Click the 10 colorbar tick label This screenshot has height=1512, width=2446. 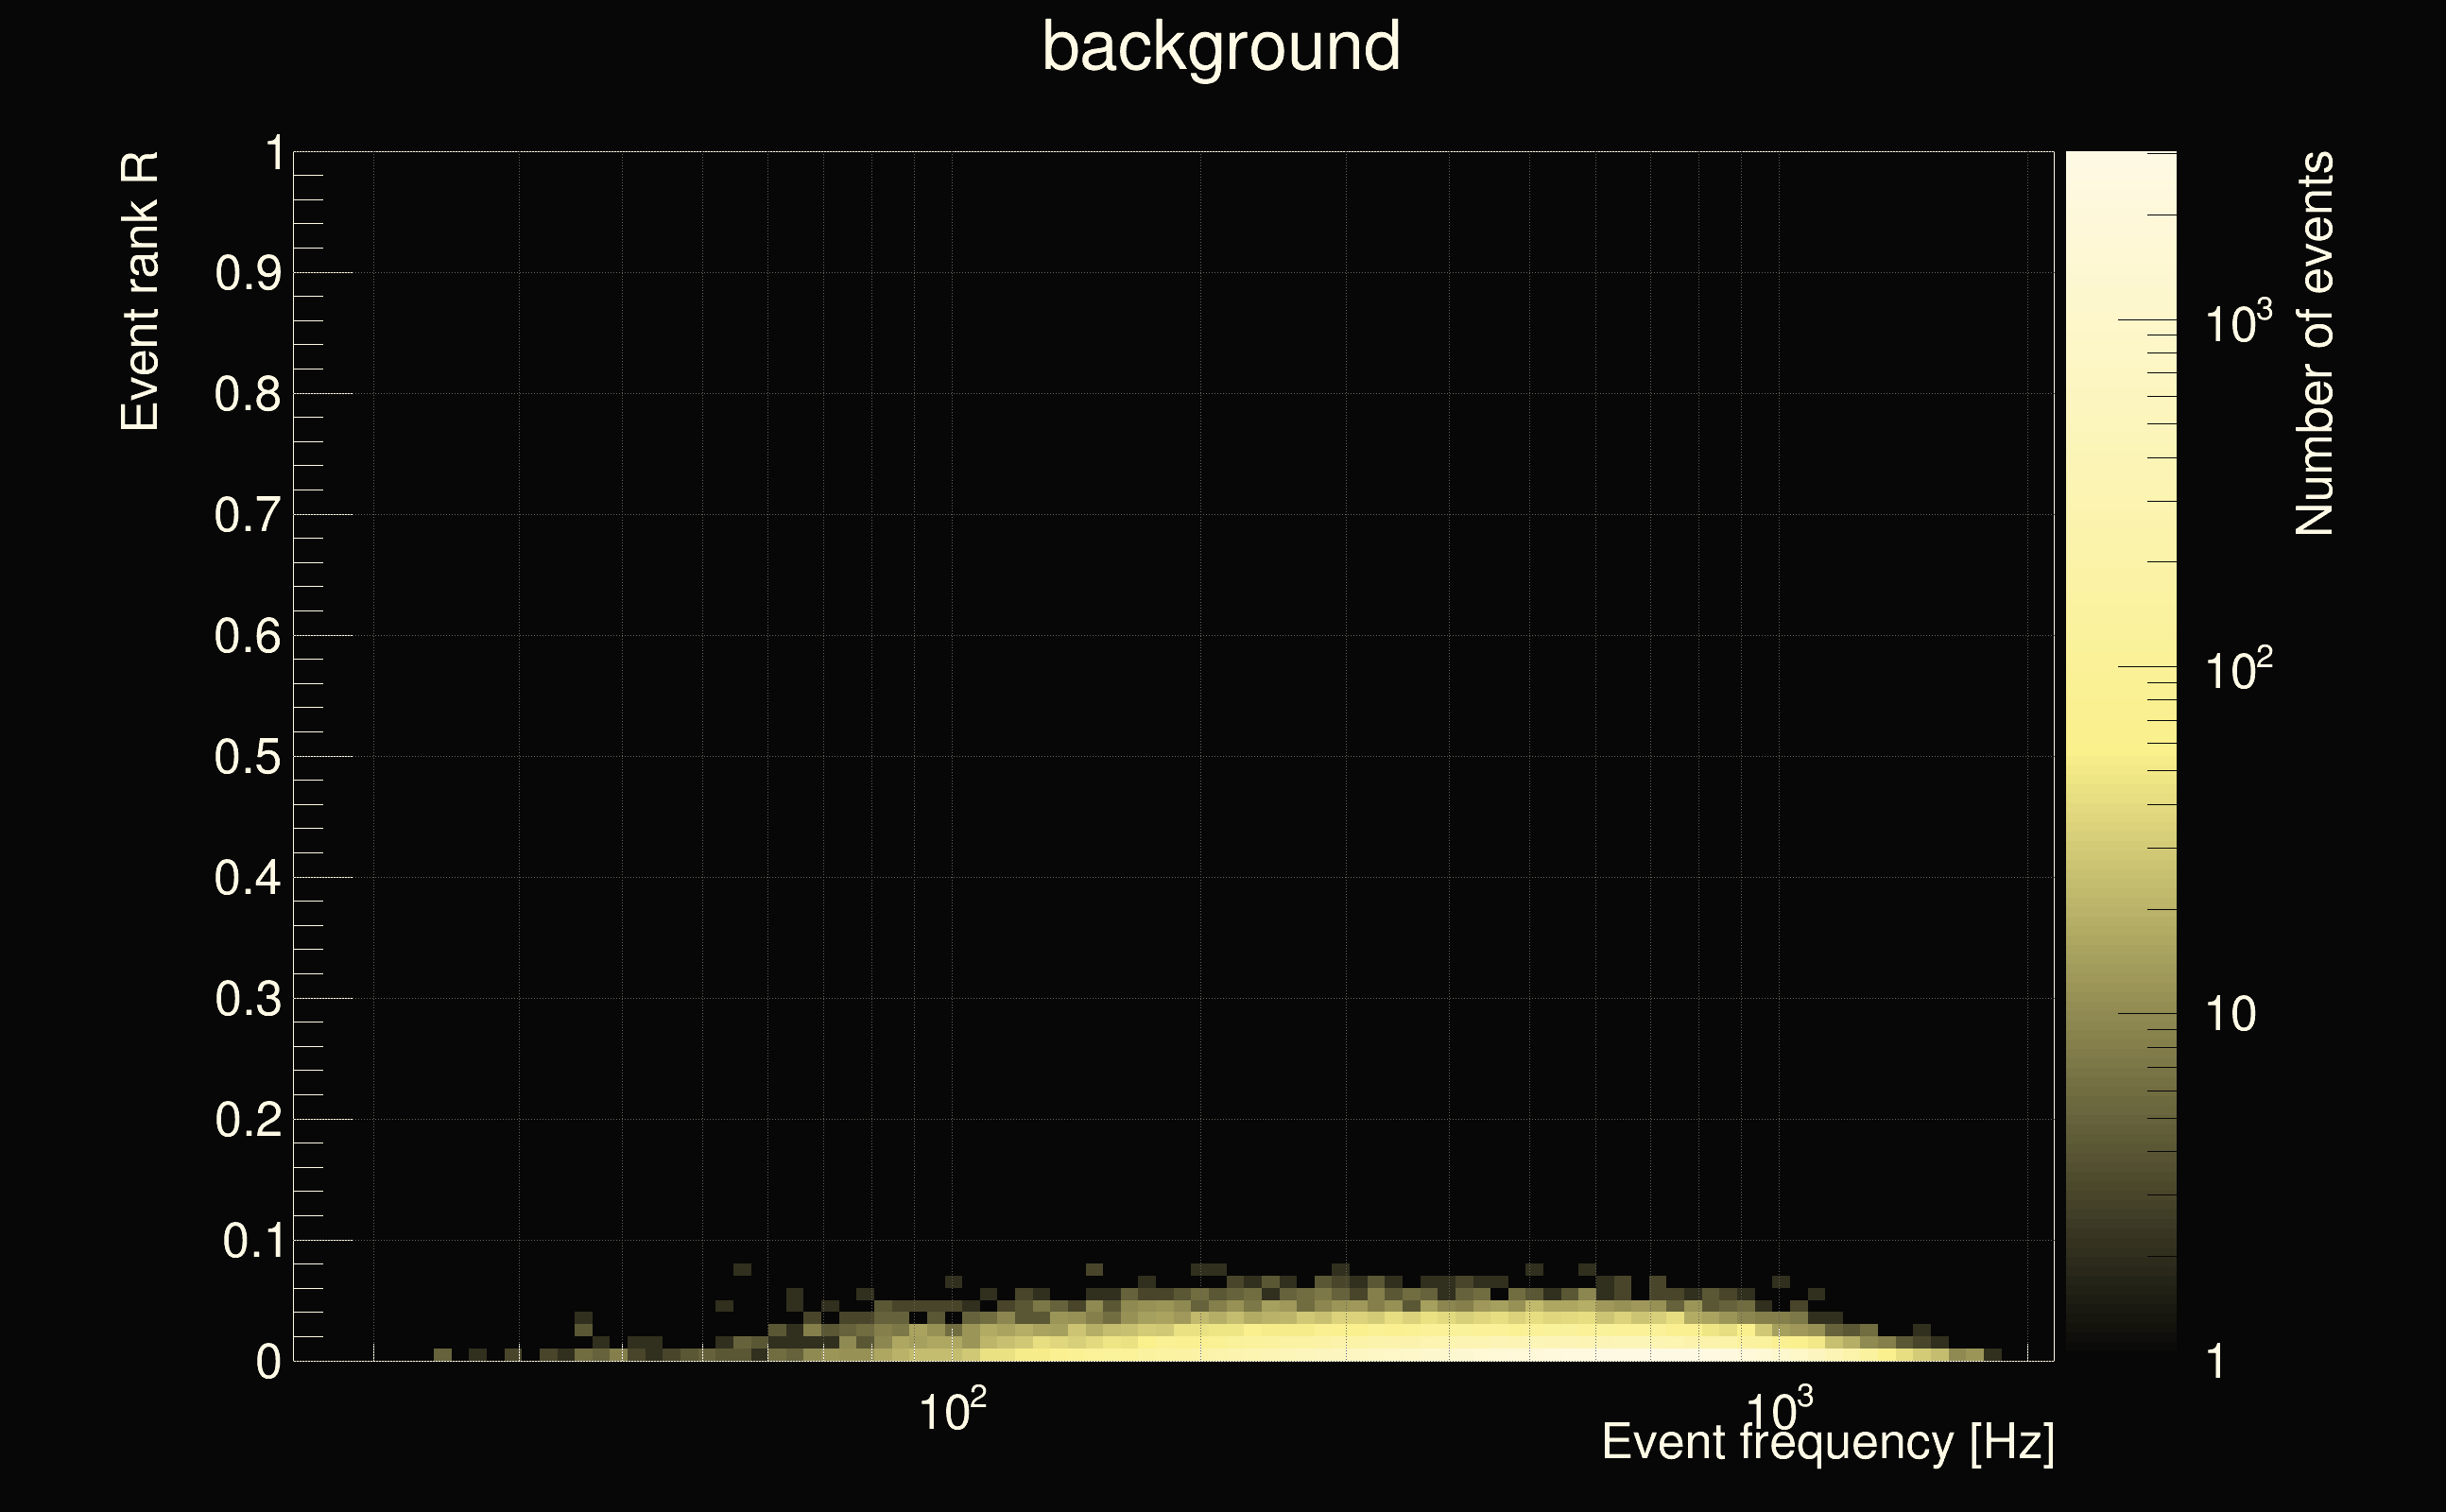point(2230,1015)
